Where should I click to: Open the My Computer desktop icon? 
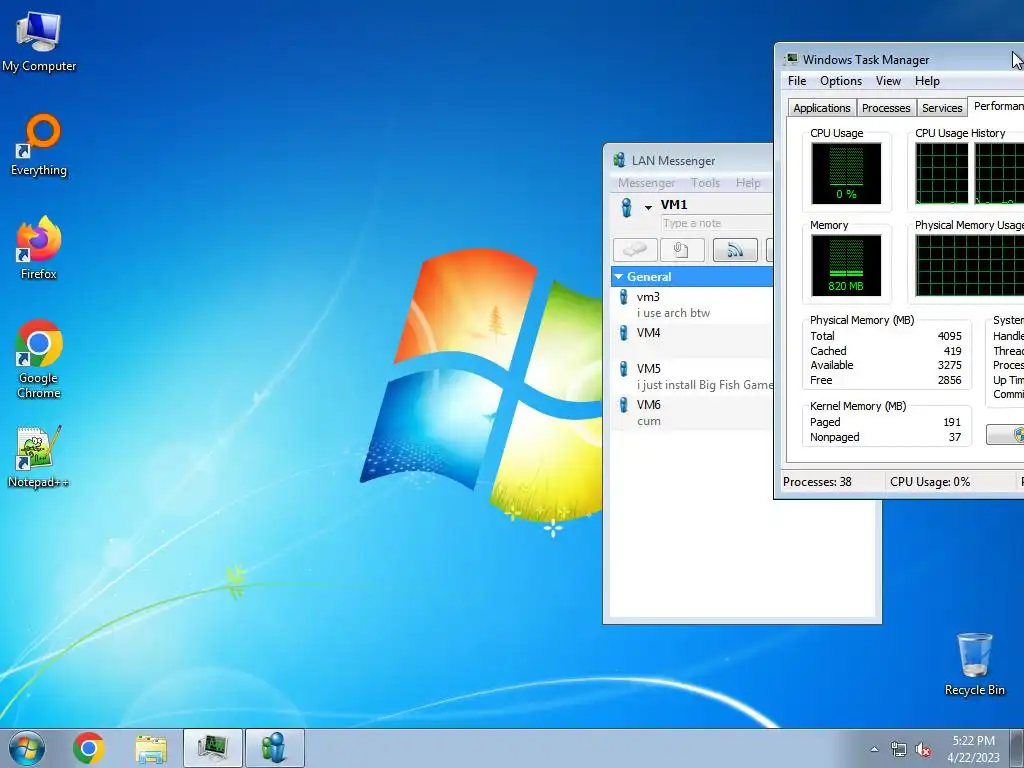(39, 42)
